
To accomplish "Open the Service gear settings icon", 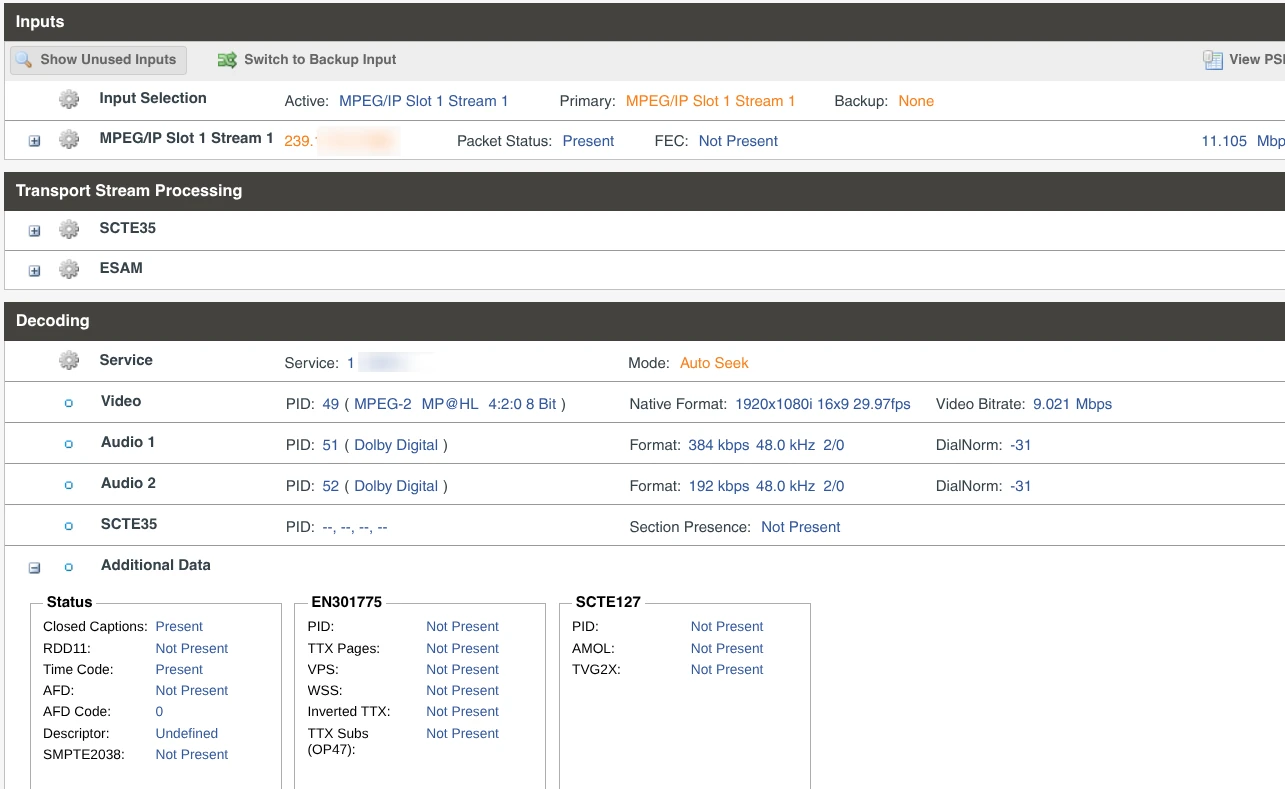I will click(68, 361).
